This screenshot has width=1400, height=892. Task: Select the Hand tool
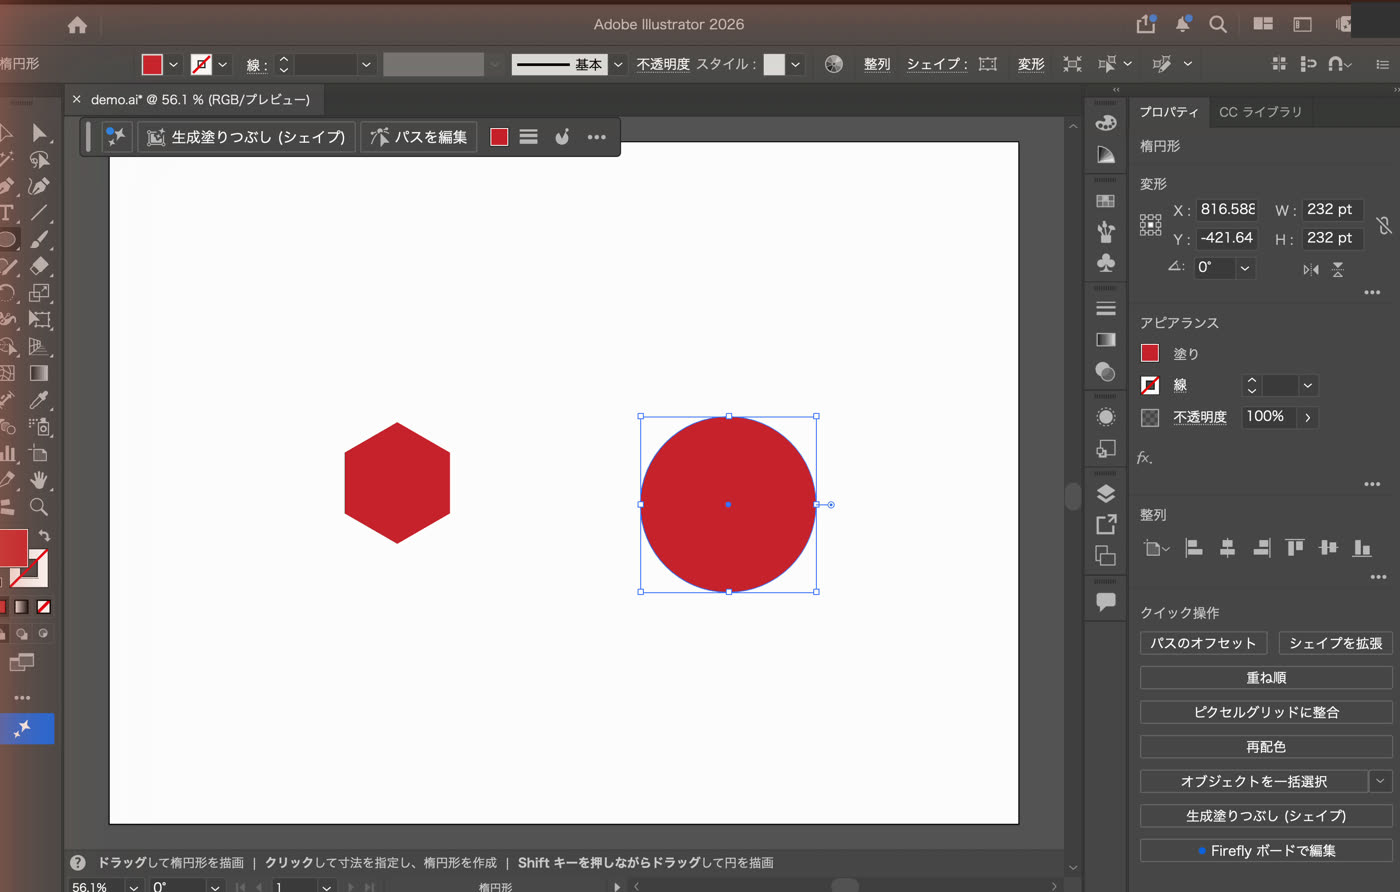(39, 480)
